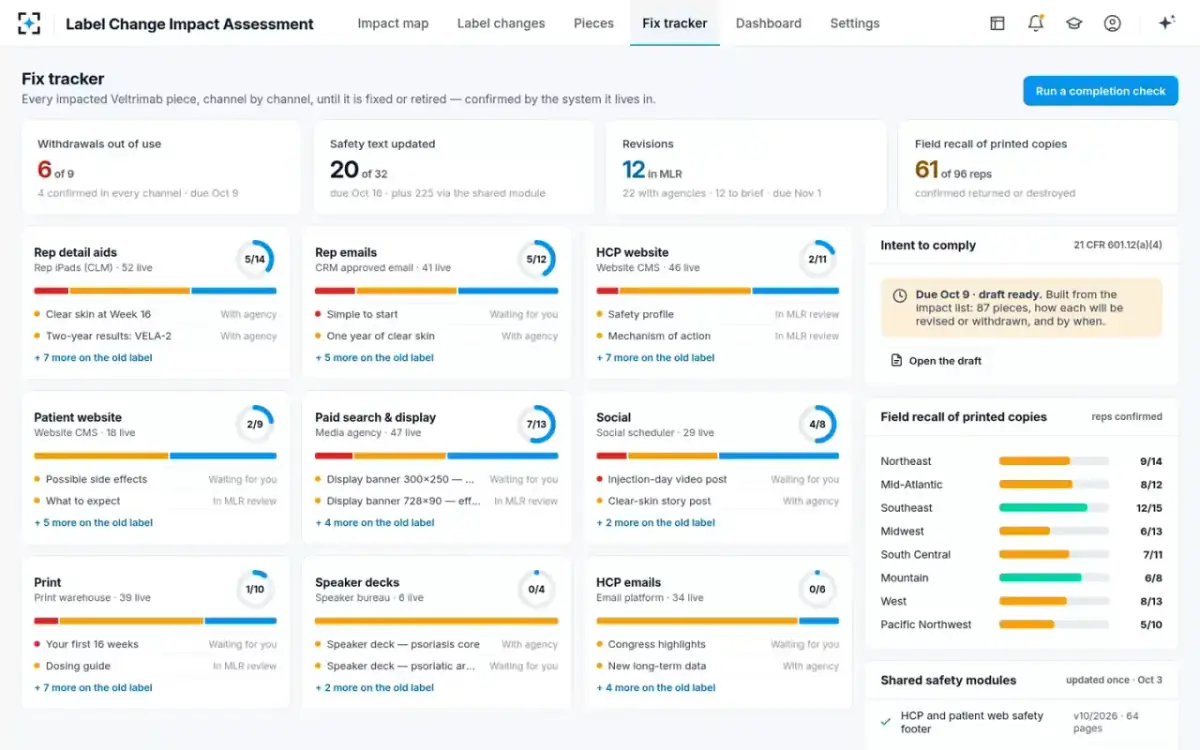Image resolution: width=1200 pixels, height=750 pixels.
Task: Expand 7 more under Rep detail aids
Action: pyautogui.click(x=93, y=358)
